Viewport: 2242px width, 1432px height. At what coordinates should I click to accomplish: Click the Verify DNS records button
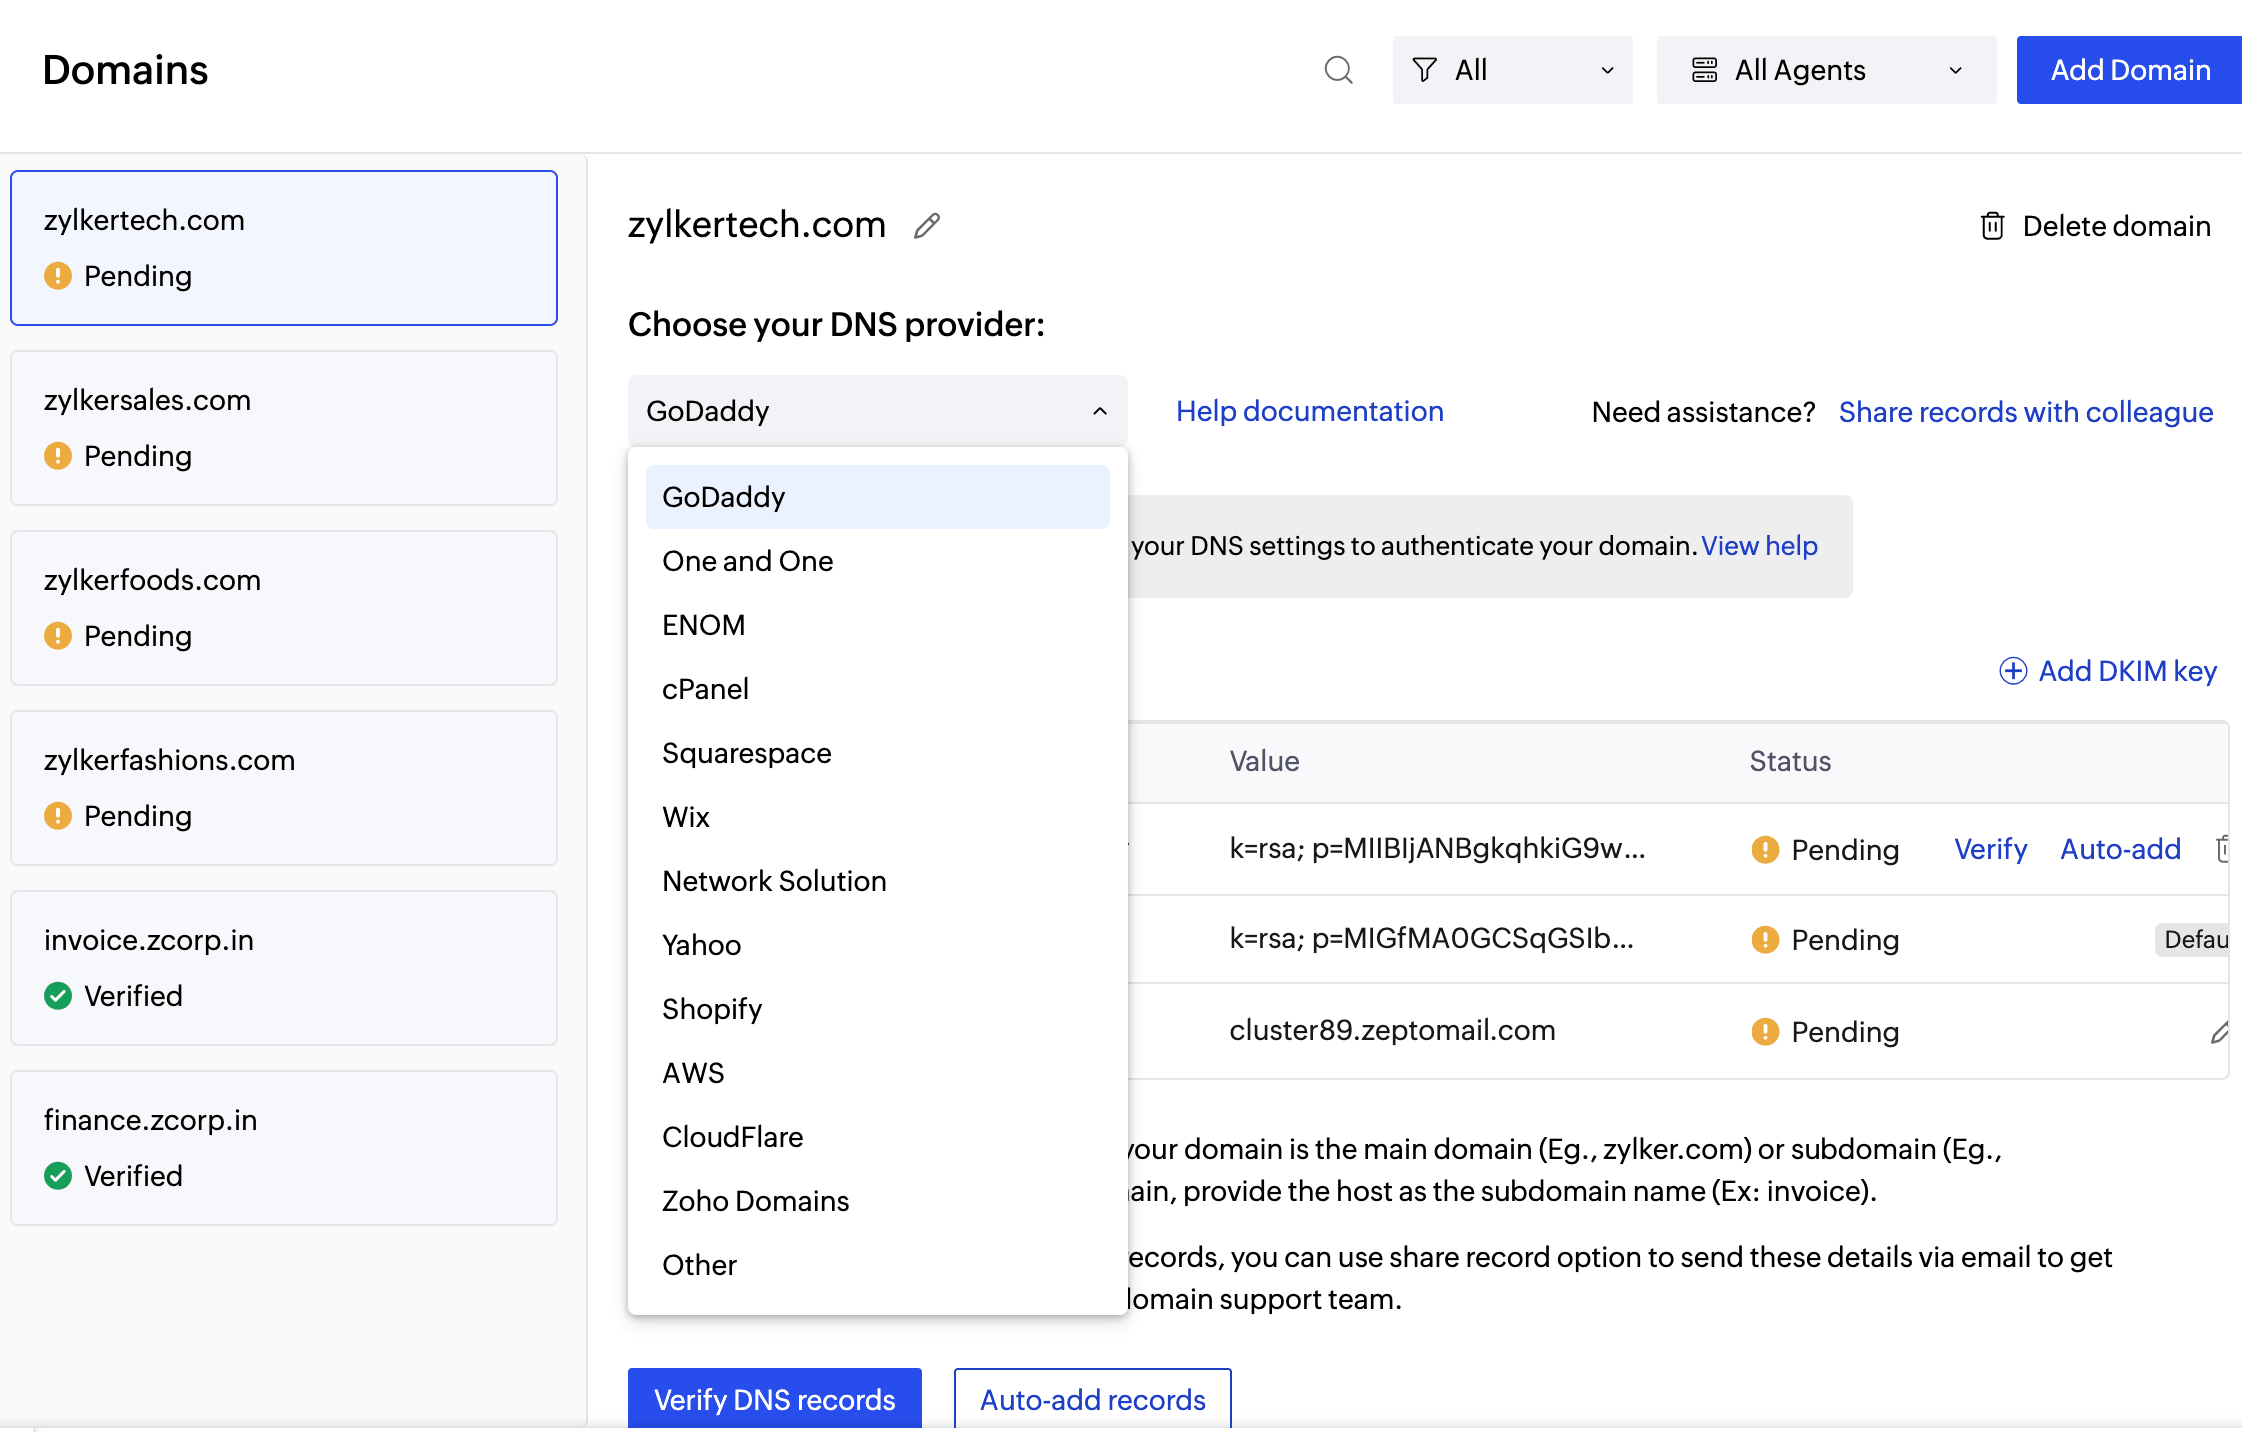click(774, 1399)
